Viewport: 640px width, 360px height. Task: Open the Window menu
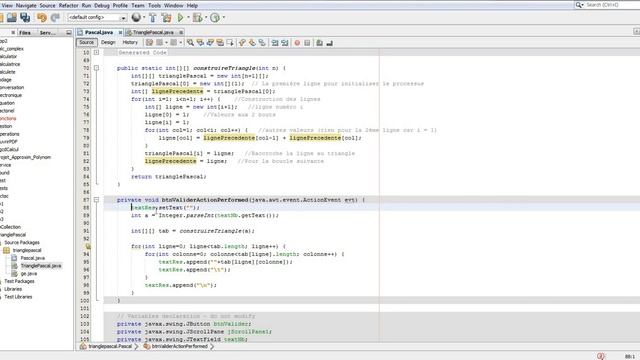[x=173, y=5]
